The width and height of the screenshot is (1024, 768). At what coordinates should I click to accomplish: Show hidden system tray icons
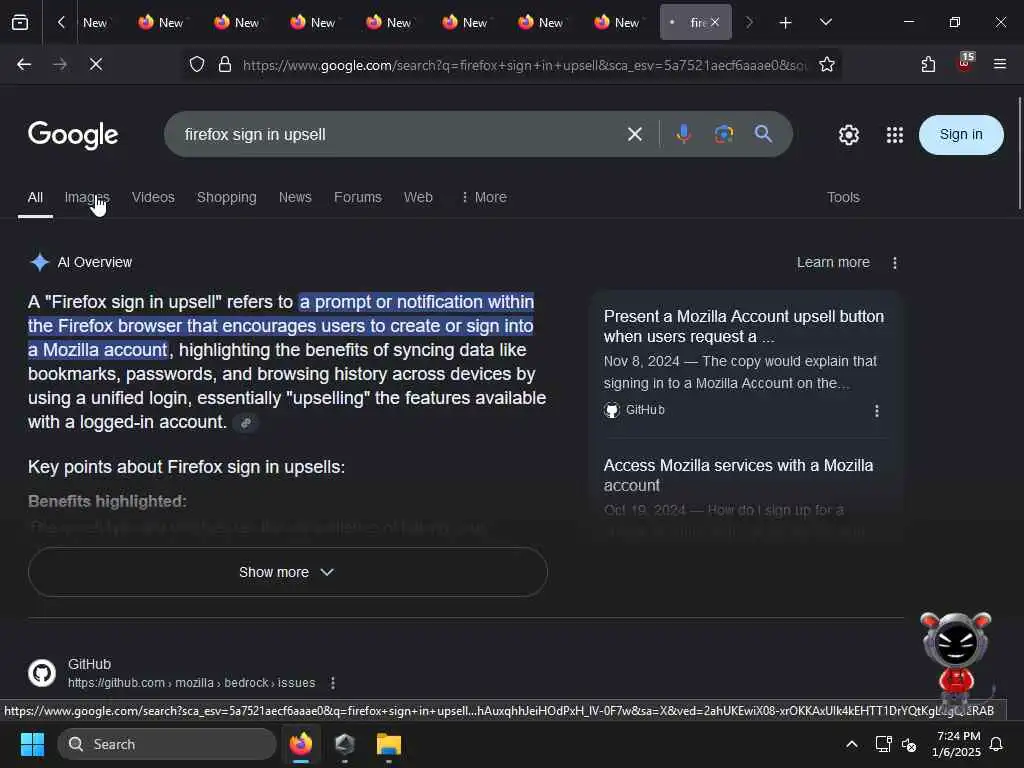(x=852, y=744)
